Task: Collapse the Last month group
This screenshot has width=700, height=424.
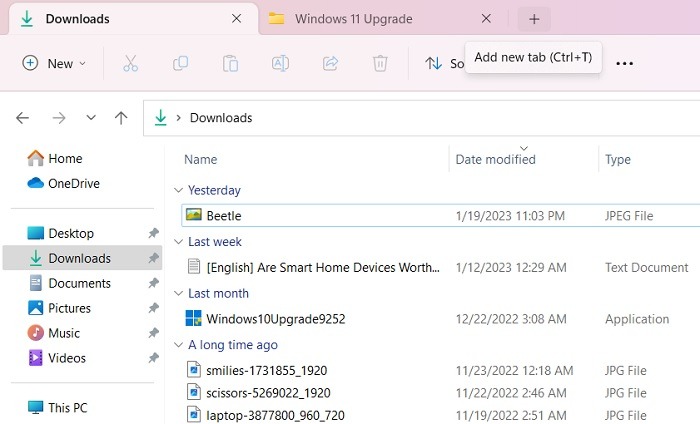Action: coord(178,294)
